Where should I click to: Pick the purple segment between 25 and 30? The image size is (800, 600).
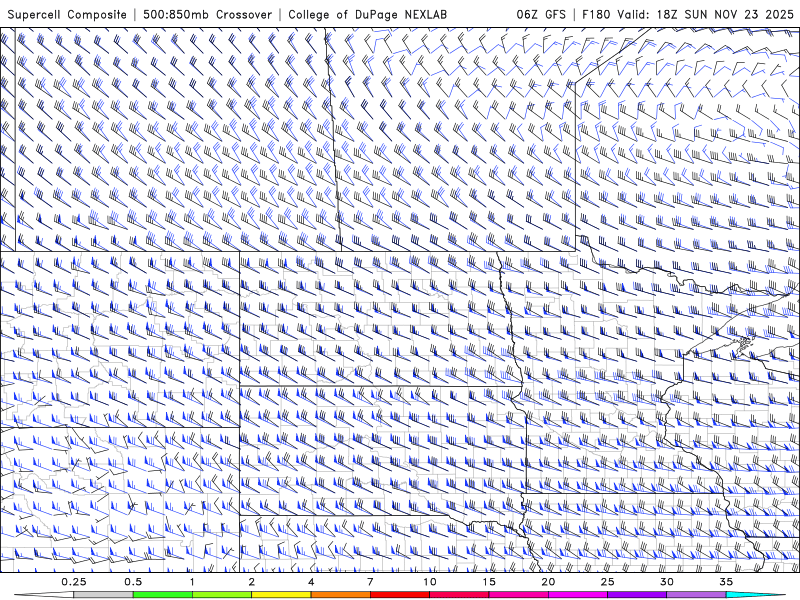(637, 595)
